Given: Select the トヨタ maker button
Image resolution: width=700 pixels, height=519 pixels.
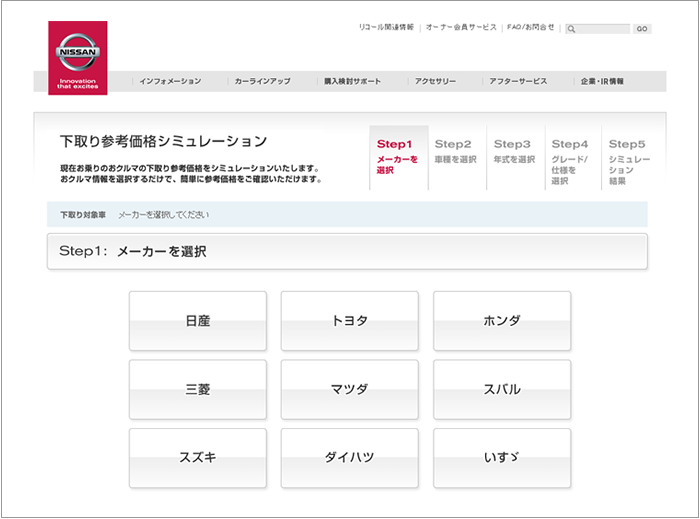Looking at the screenshot, I should [349, 321].
